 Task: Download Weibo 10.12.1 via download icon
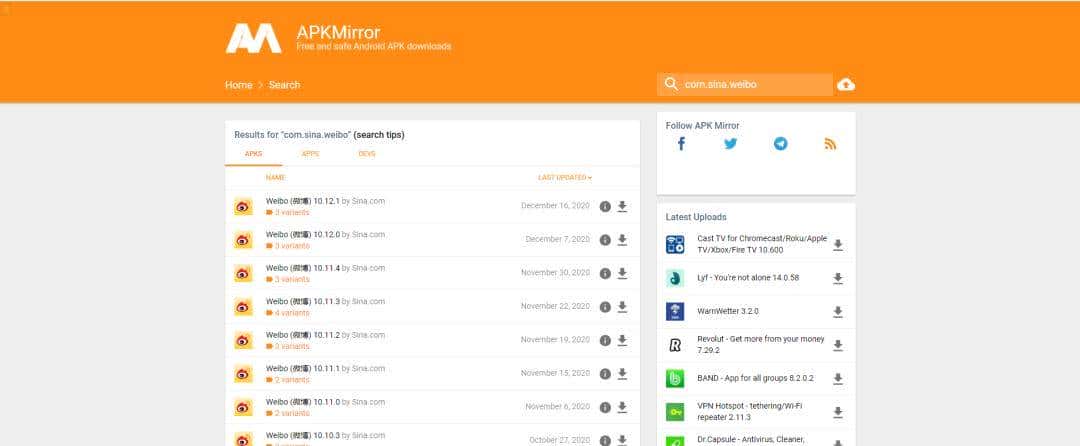[x=622, y=206]
